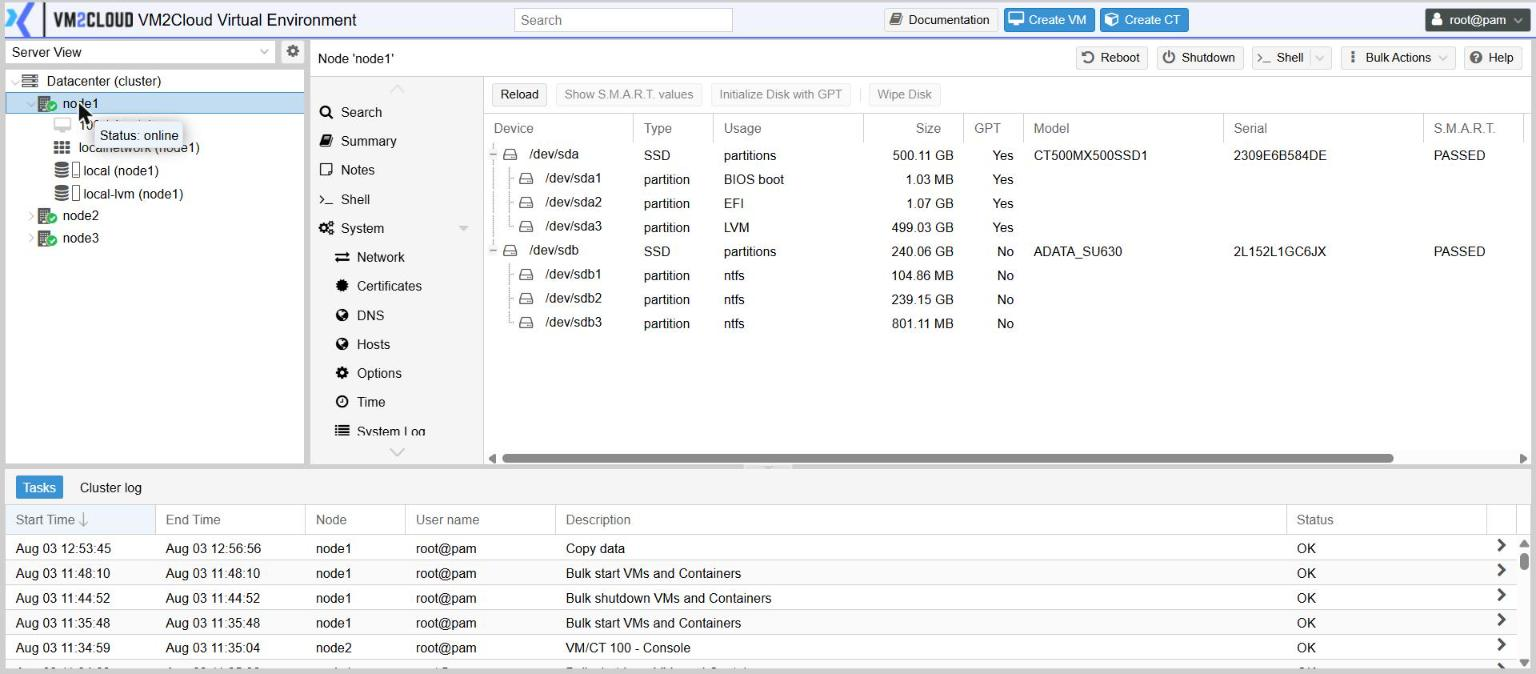Image resolution: width=1536 pixels, height=674 pixels.
Task: Click the Options gear icon
Action: tap(342, 373)
